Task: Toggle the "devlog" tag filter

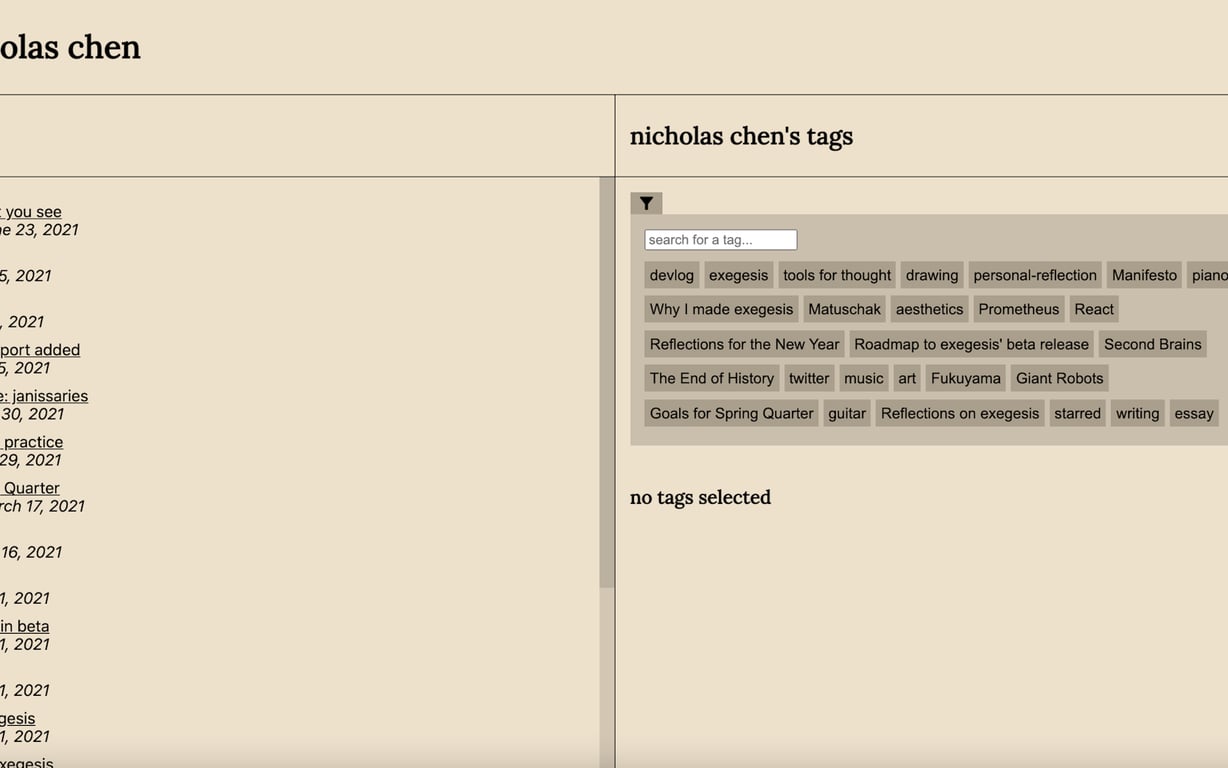Action: pos(670,275)
